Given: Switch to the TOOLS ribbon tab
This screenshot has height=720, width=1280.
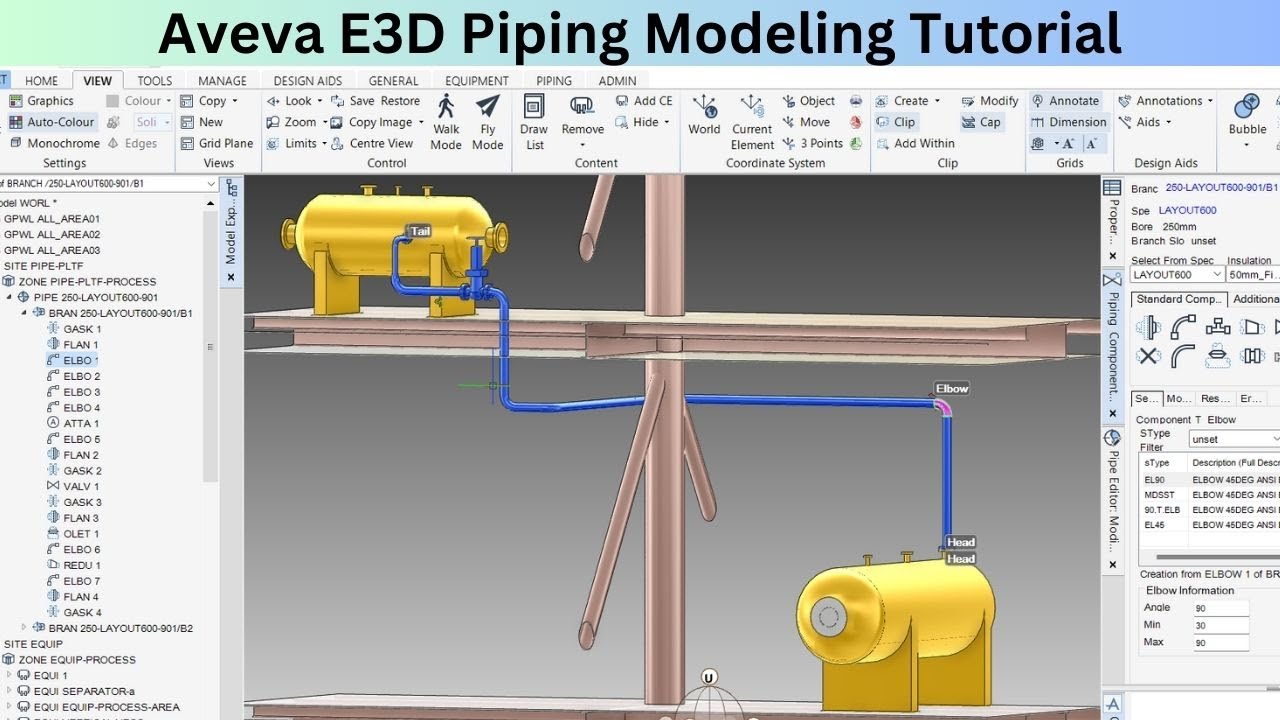Looking at the screenshot, I should tap(154, 81).
